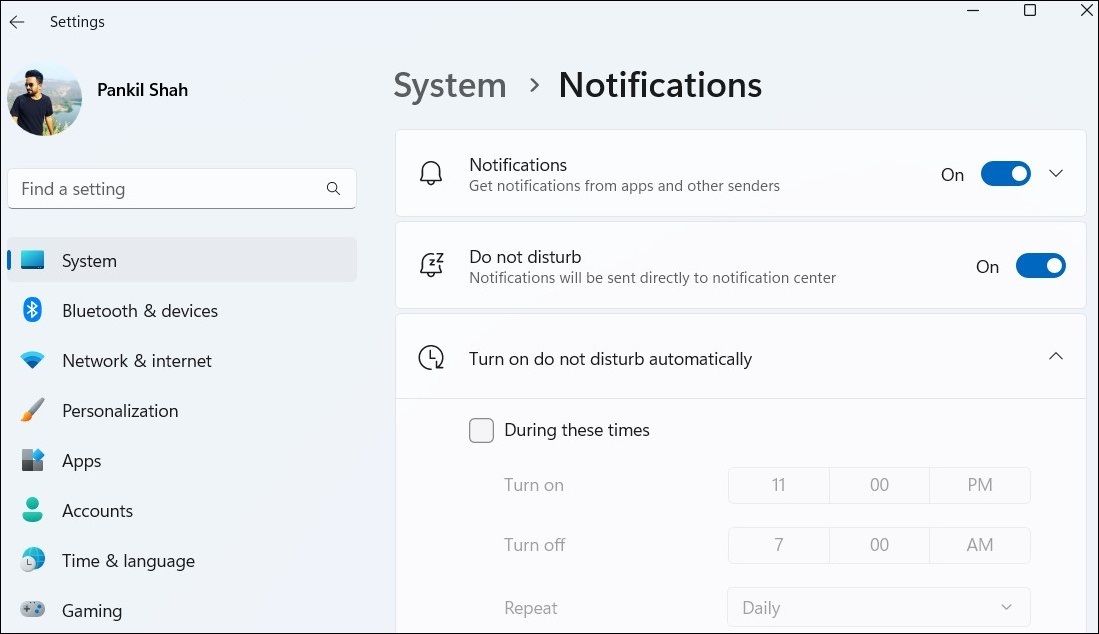
Task: Select the Bluetooth & devices icon in sidebar
Action: coord(31,310)
